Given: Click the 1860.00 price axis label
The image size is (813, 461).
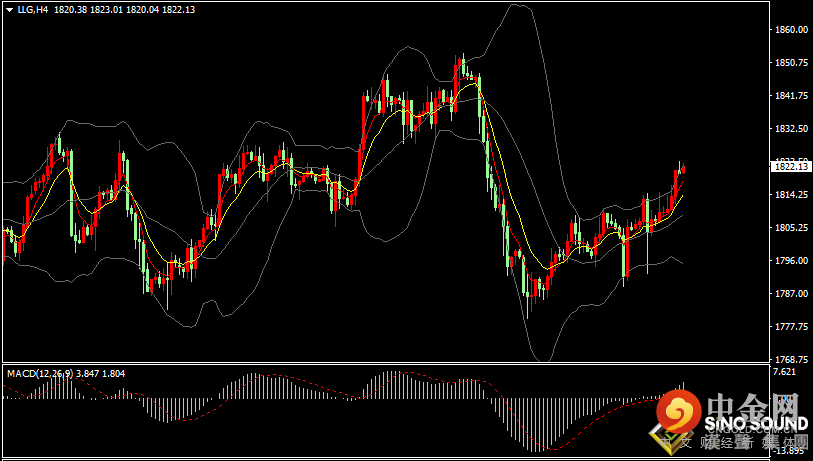Looking at the screenshot, I should click(790, 30).
